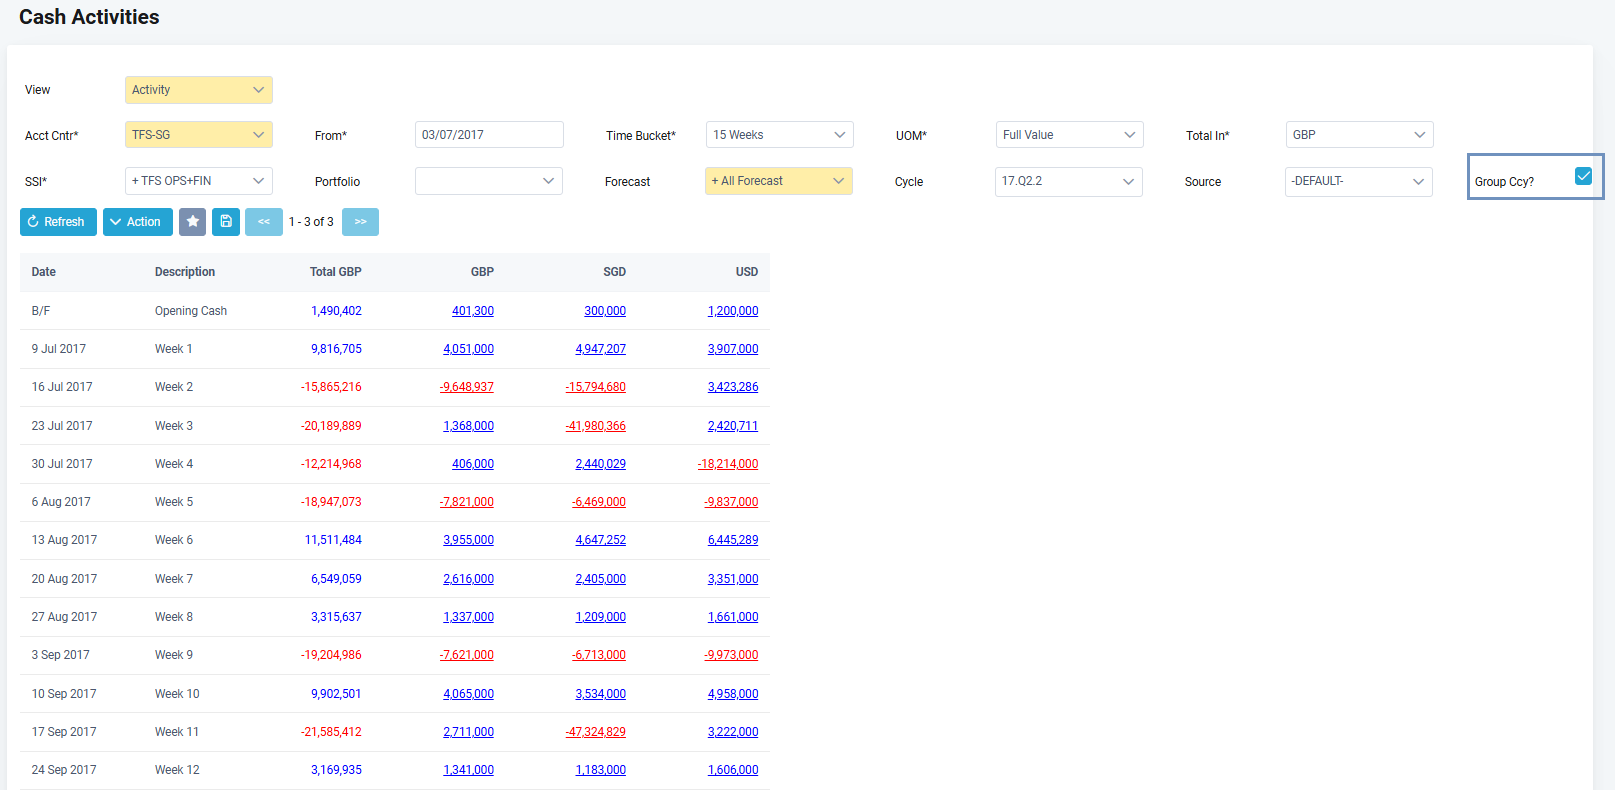Open the View dropdown showing Activity
The image size is (1615, 790).
(x=198, y=90)
